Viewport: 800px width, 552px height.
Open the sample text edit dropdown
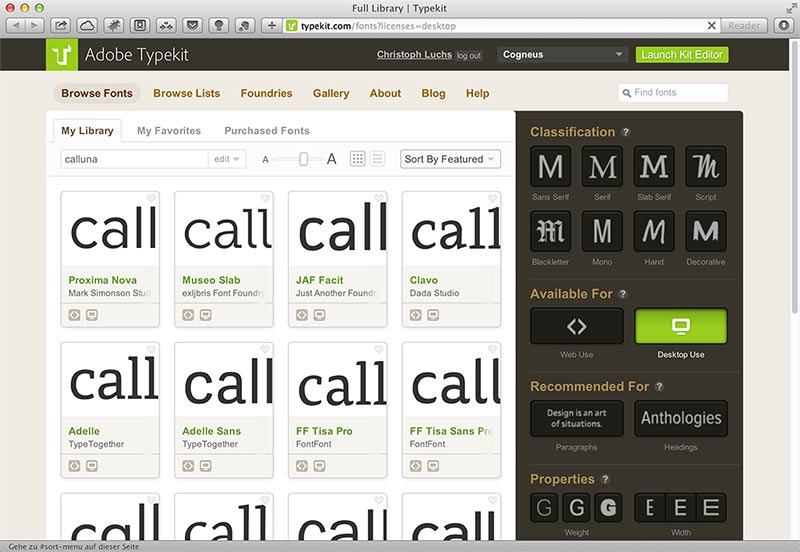click(227, 159)
